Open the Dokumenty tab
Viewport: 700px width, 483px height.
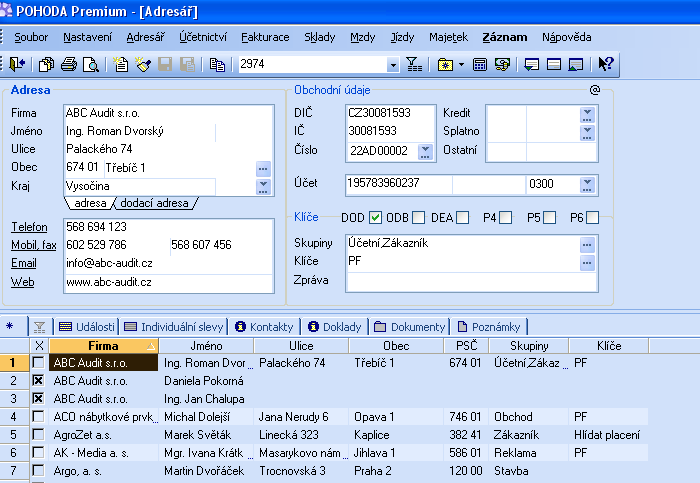click(x=410, y=327)
